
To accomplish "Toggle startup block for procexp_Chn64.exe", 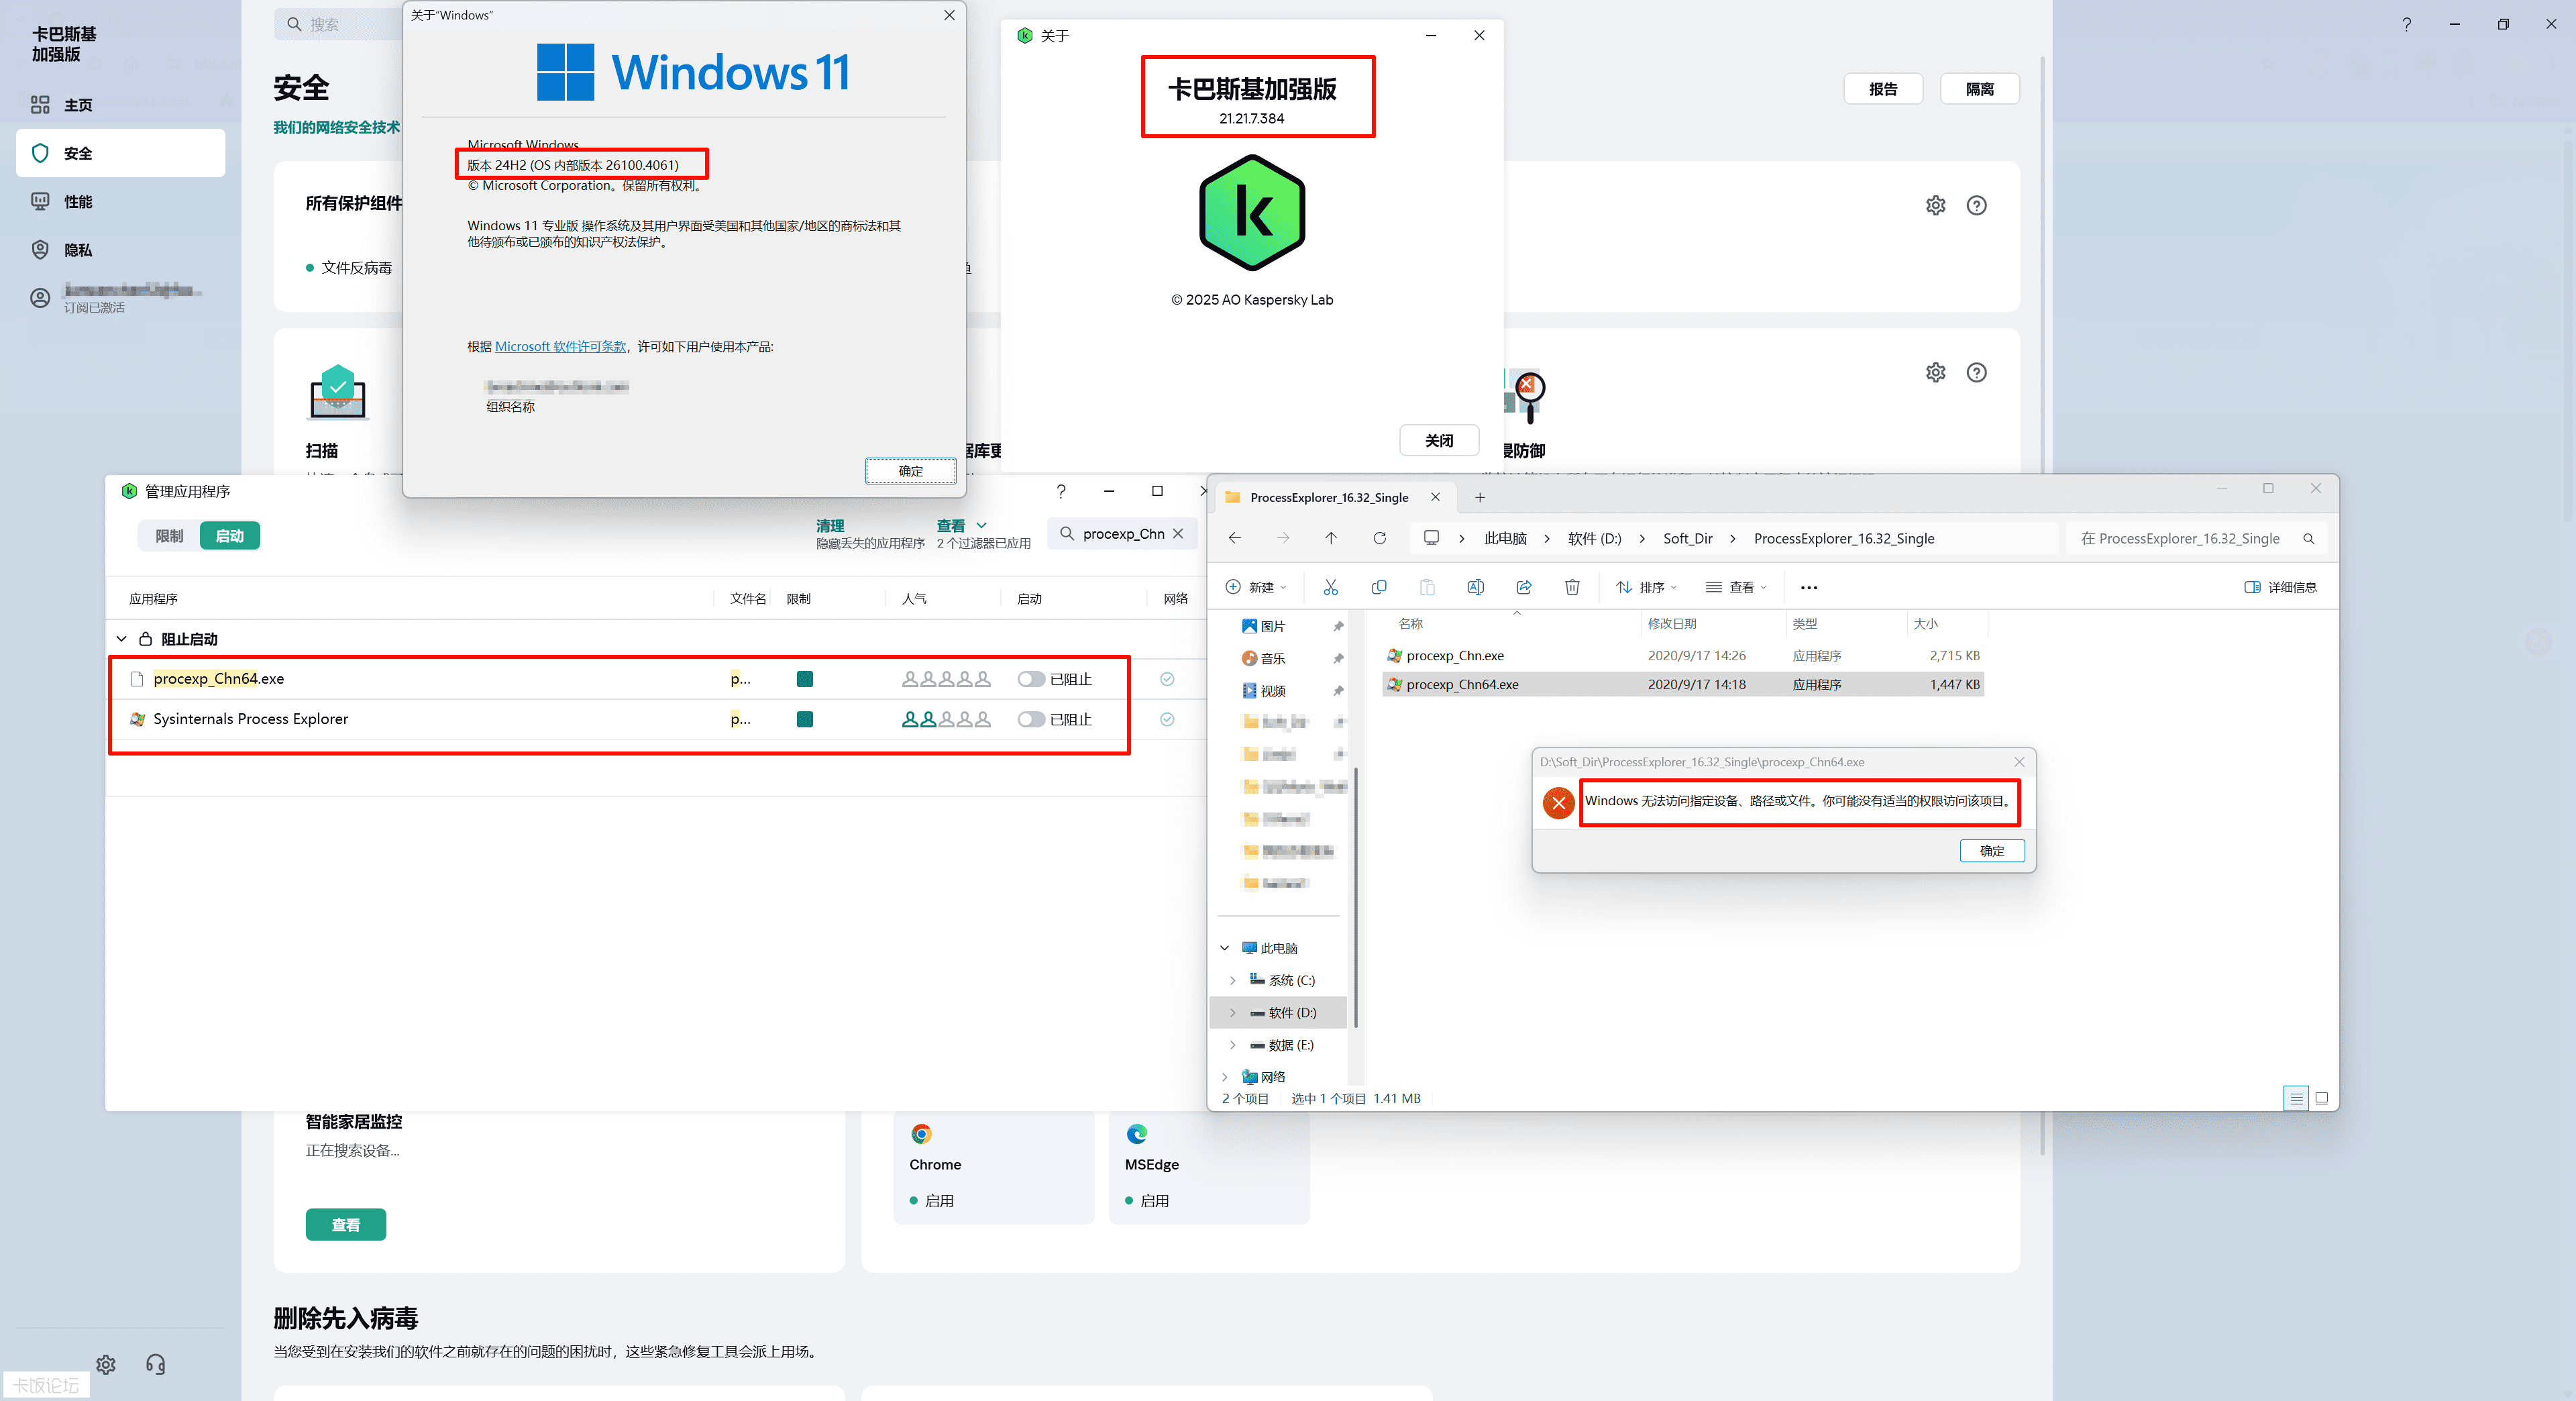I will (x=1031, y=679).
